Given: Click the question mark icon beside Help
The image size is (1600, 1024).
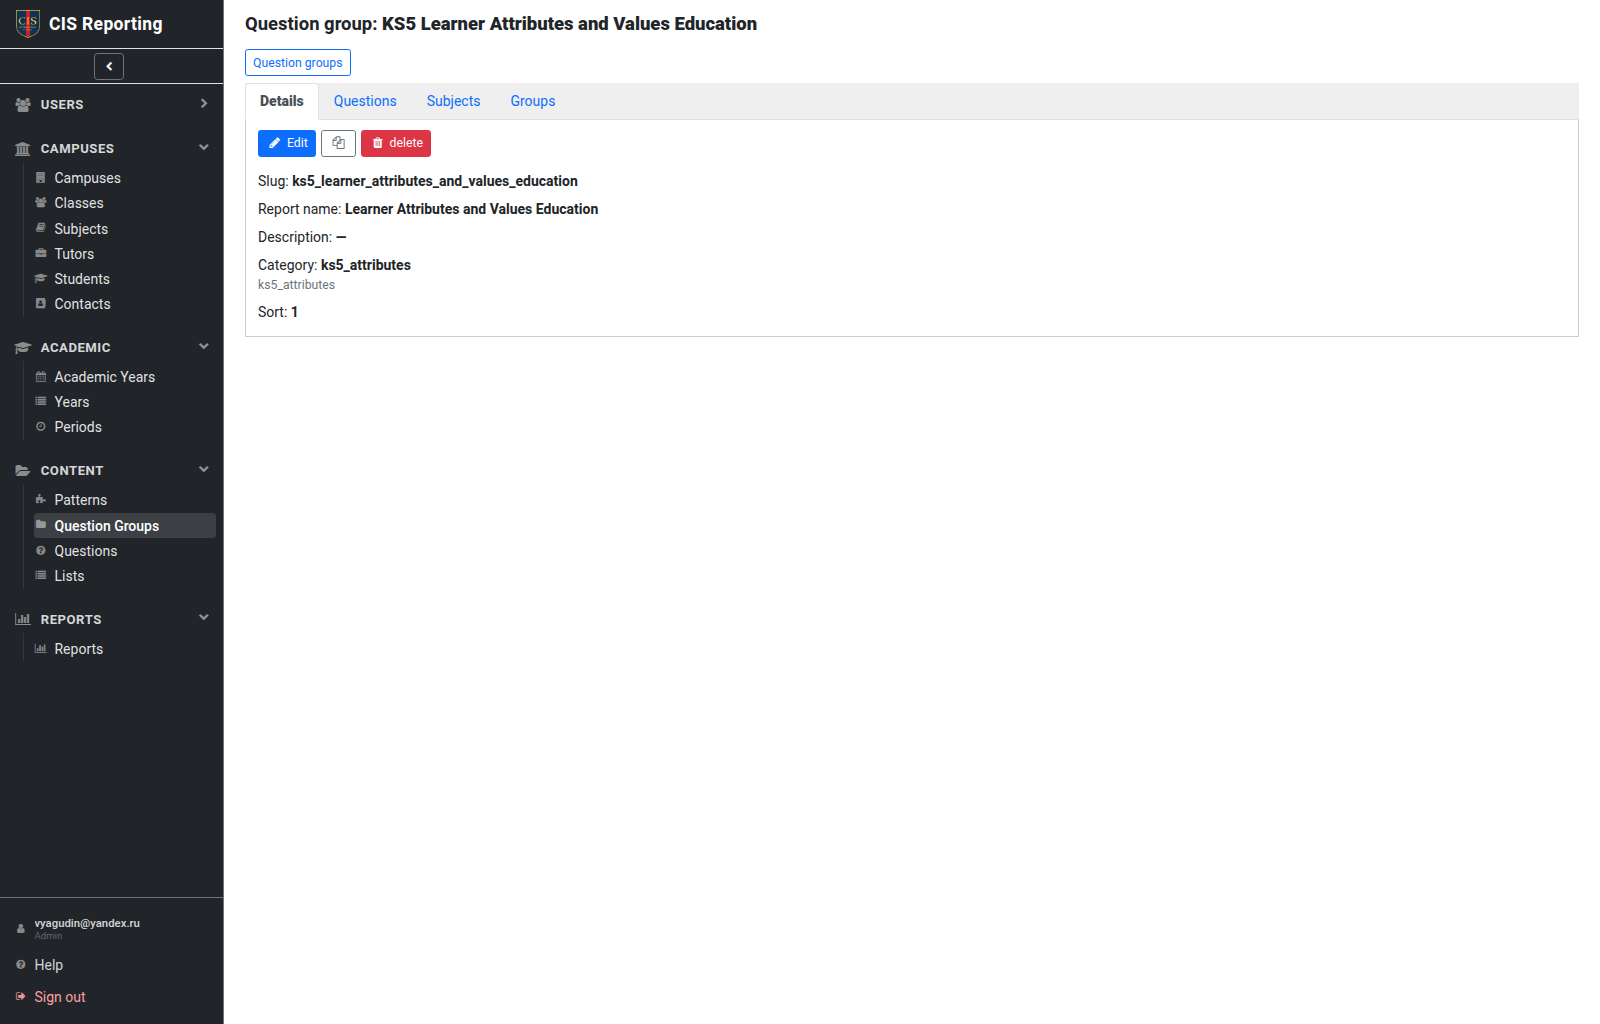Looking at the screenshot, I should (x=21, y=964).
